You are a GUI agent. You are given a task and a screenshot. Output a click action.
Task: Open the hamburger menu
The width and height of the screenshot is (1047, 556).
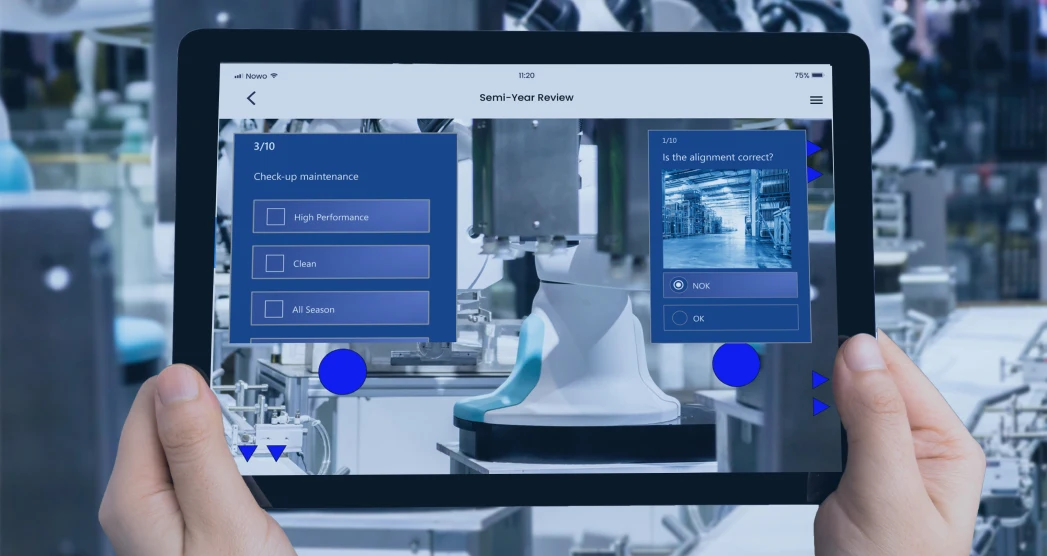pyautogui.click(x=816, y=100)
